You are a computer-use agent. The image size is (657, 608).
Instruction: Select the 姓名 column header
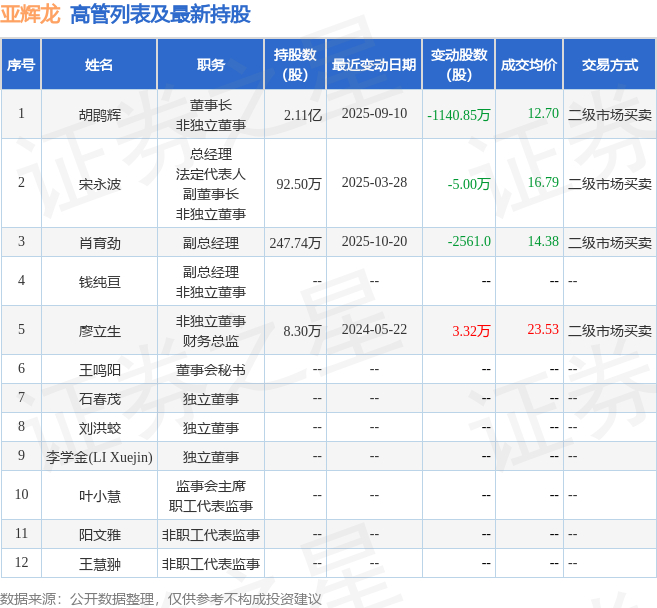(99, 65)
